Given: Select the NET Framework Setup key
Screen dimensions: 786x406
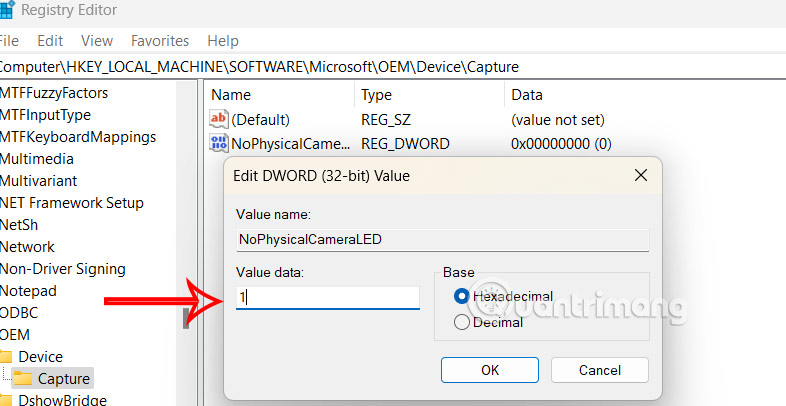Looking at the screenshot, I should pyautogui.click(x=72, y=202).
